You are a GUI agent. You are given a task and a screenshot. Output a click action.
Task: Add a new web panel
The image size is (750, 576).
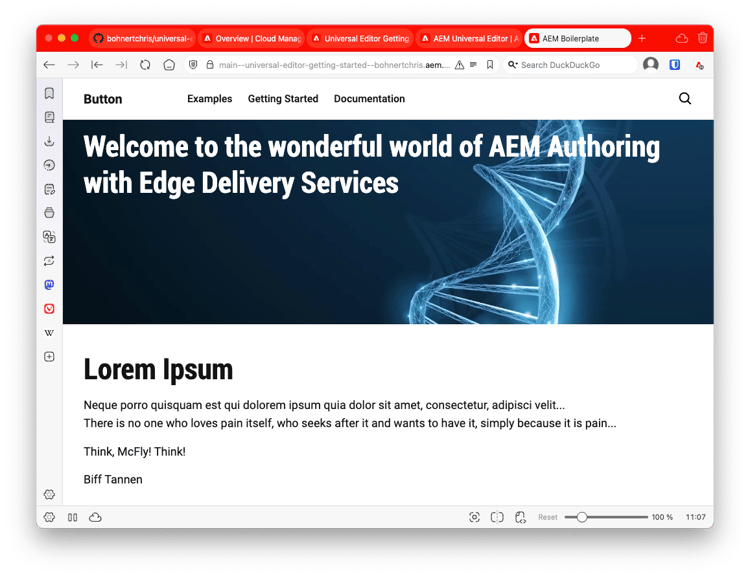tap(49, 356)
